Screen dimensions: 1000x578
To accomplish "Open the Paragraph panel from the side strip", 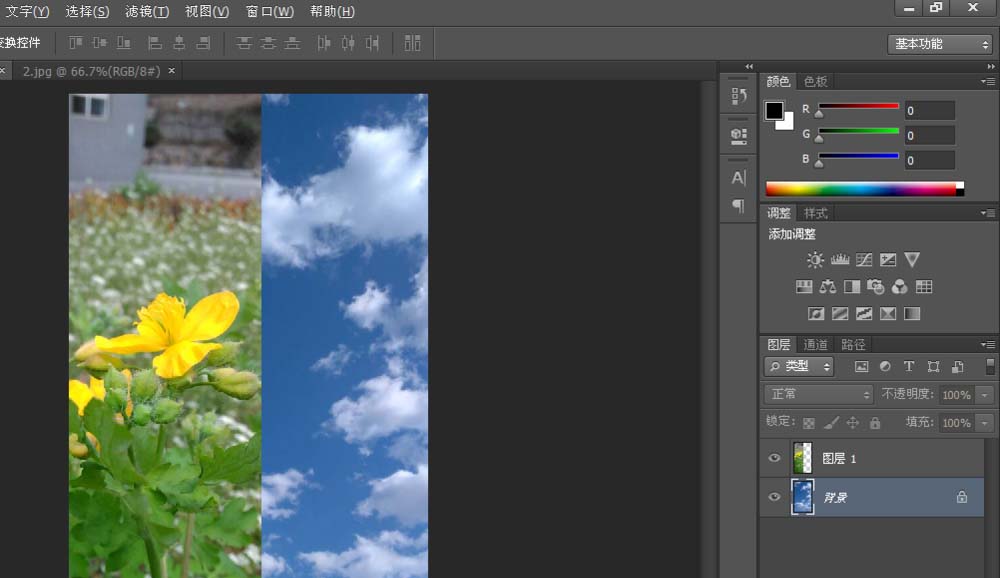I will coord(737,205).
